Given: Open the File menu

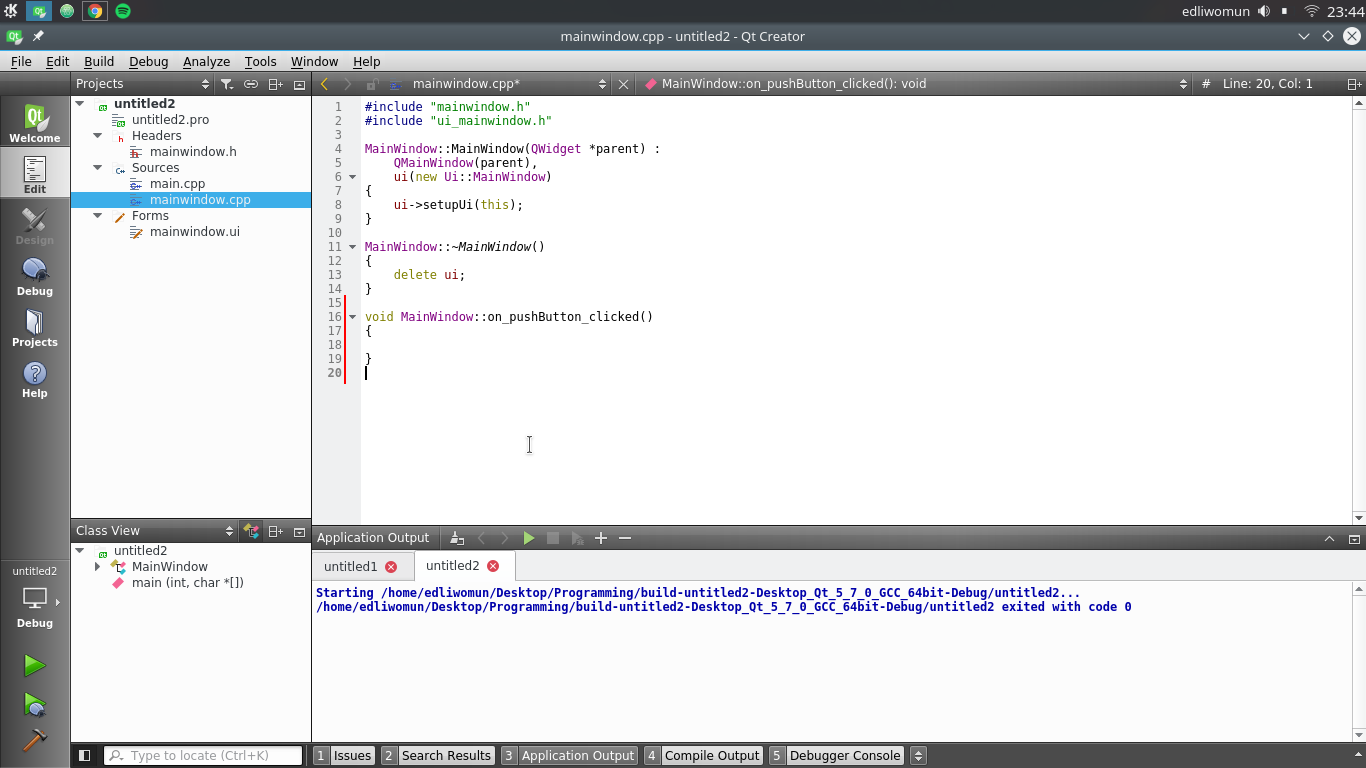Looking at the screenshot, I should point(21,61).
